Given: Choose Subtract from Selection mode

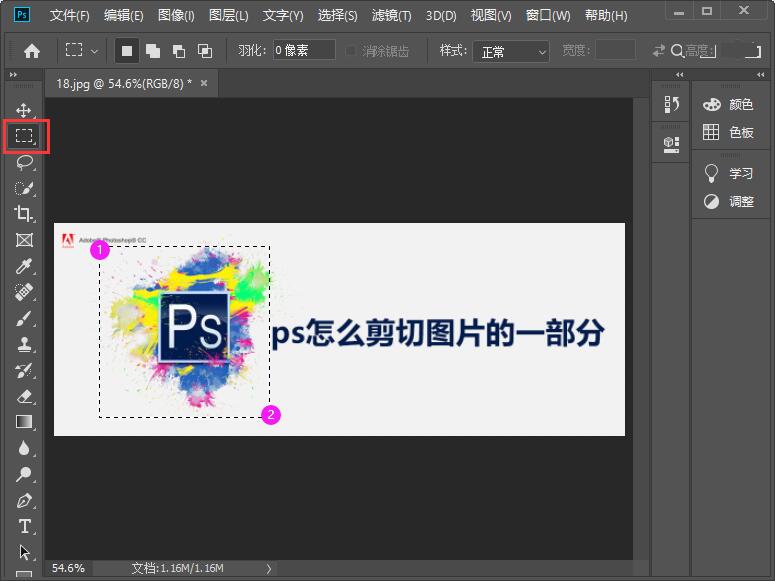Looking at the screenshot, I should [x=178, y=50].
